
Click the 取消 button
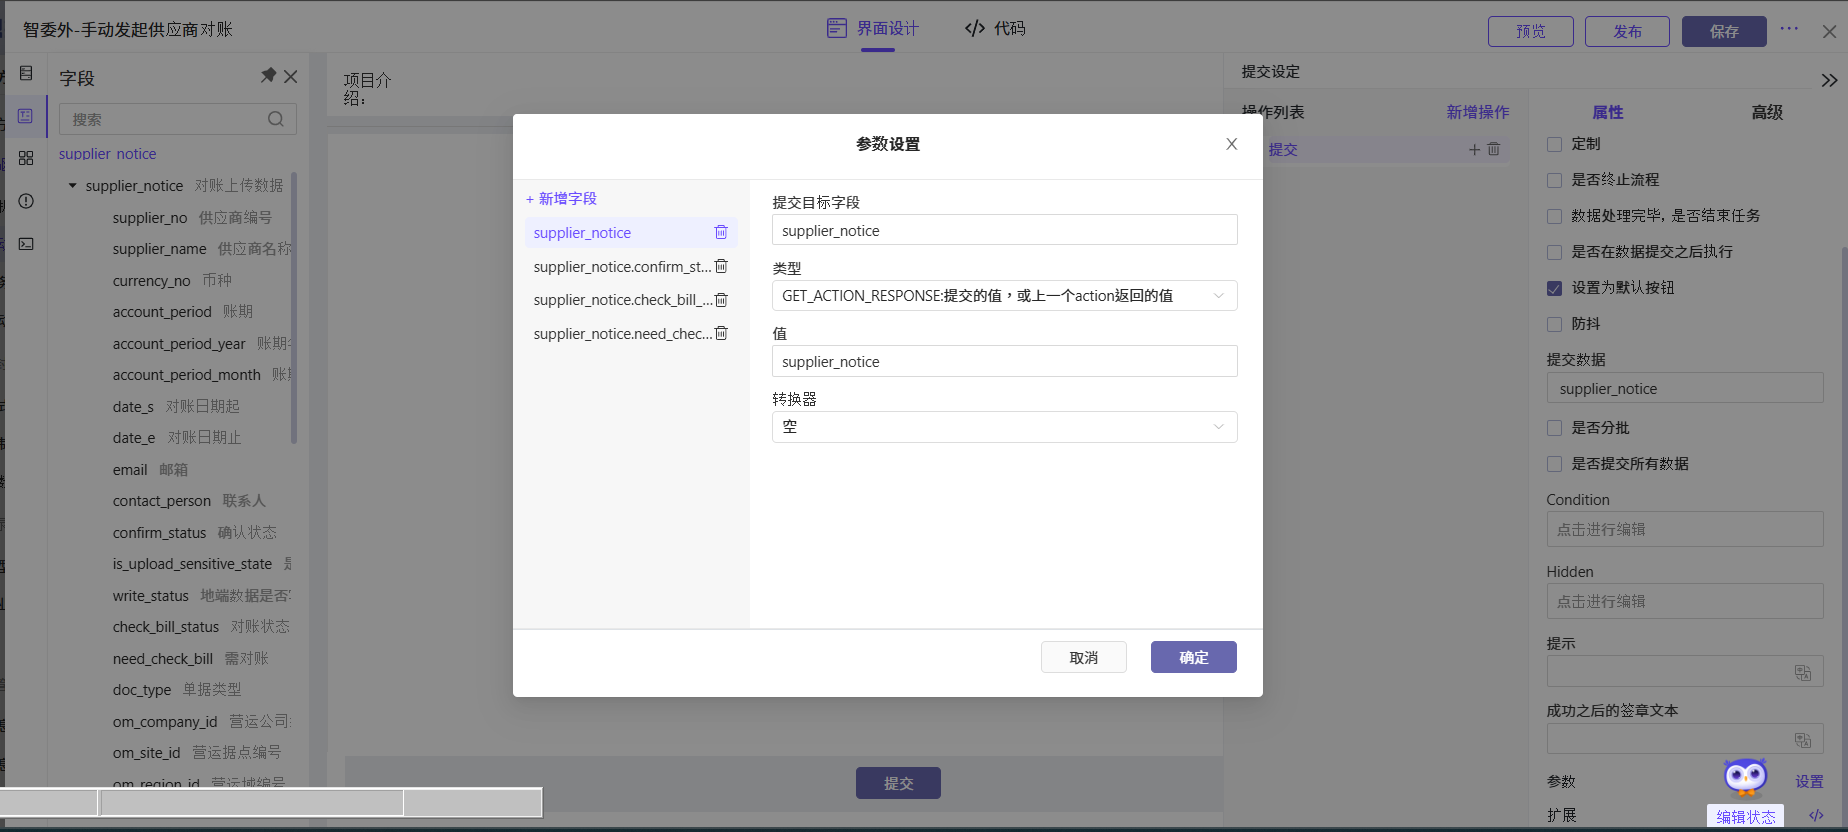[1084, 657]
